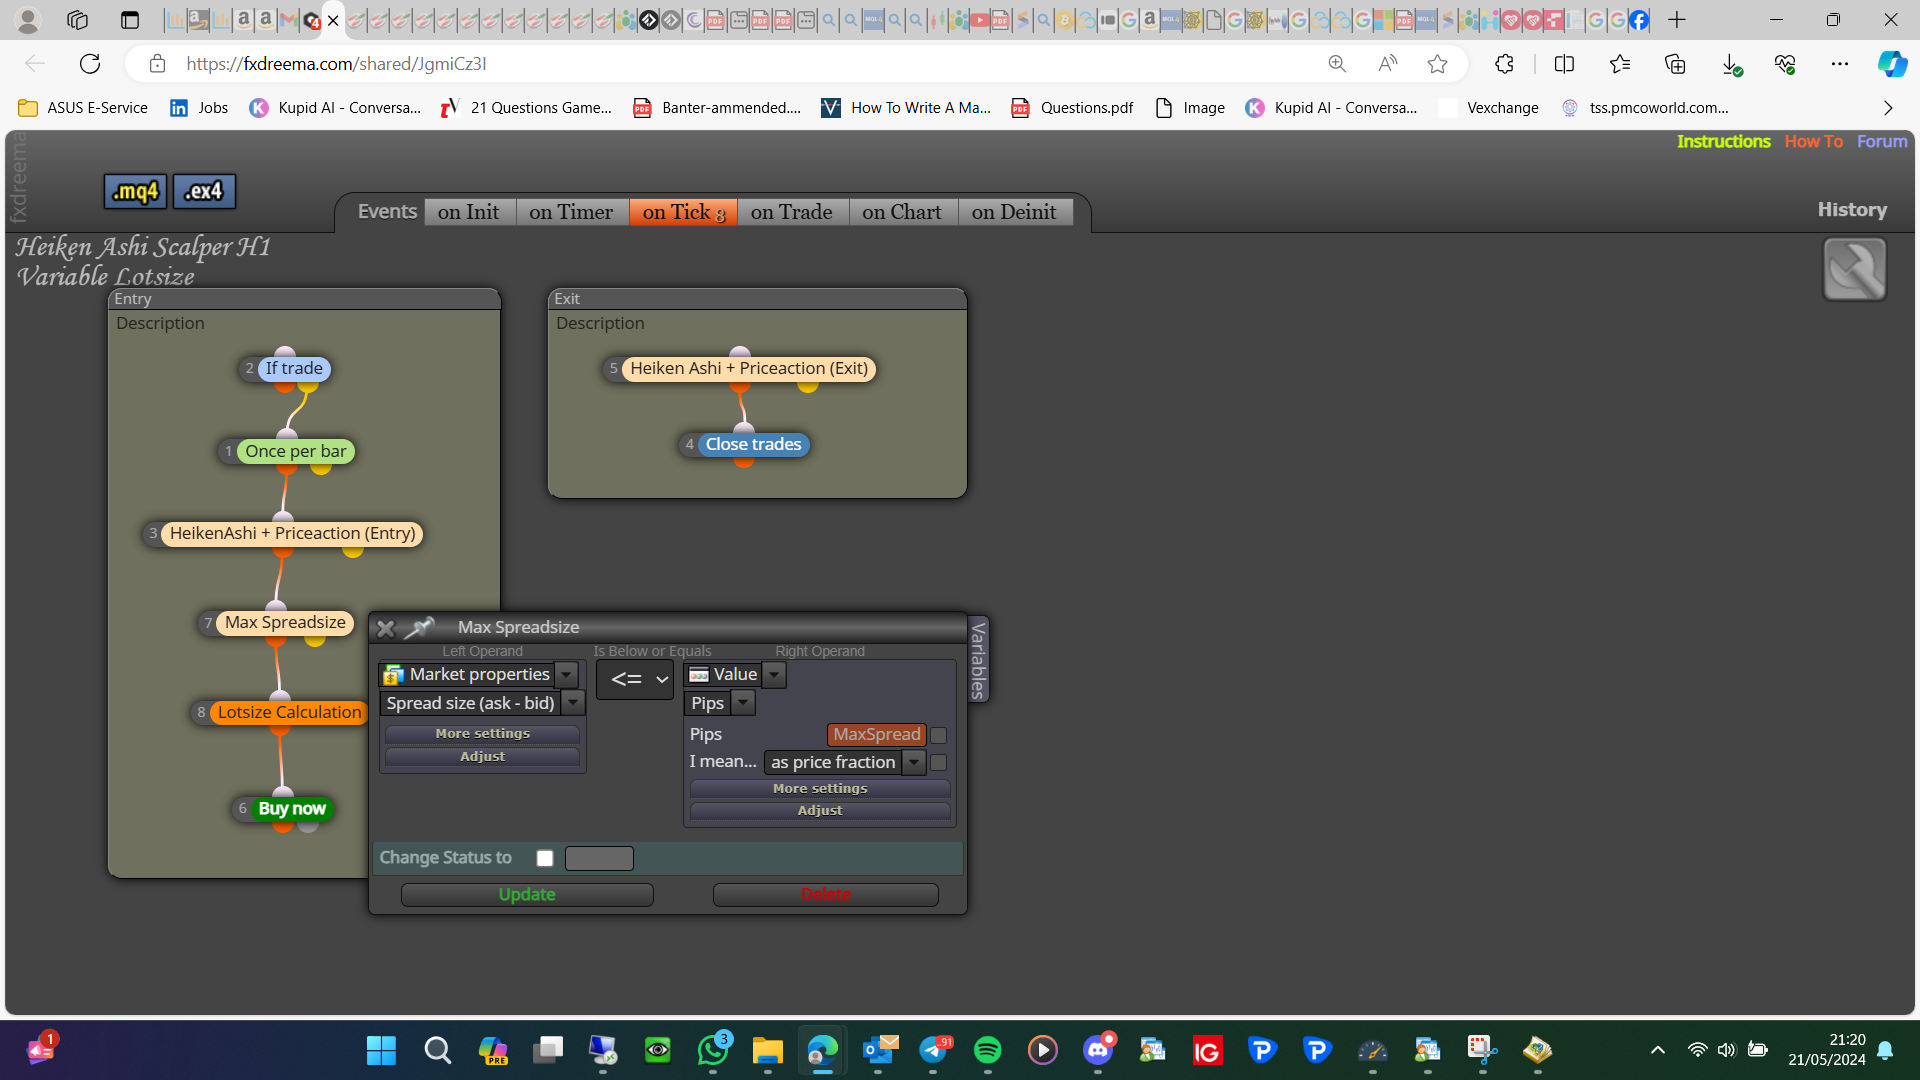1920x1080 pixels.
Task: Close the Max Spreadsize dialog
Action: pyautogui.click(x=385, y=628)
